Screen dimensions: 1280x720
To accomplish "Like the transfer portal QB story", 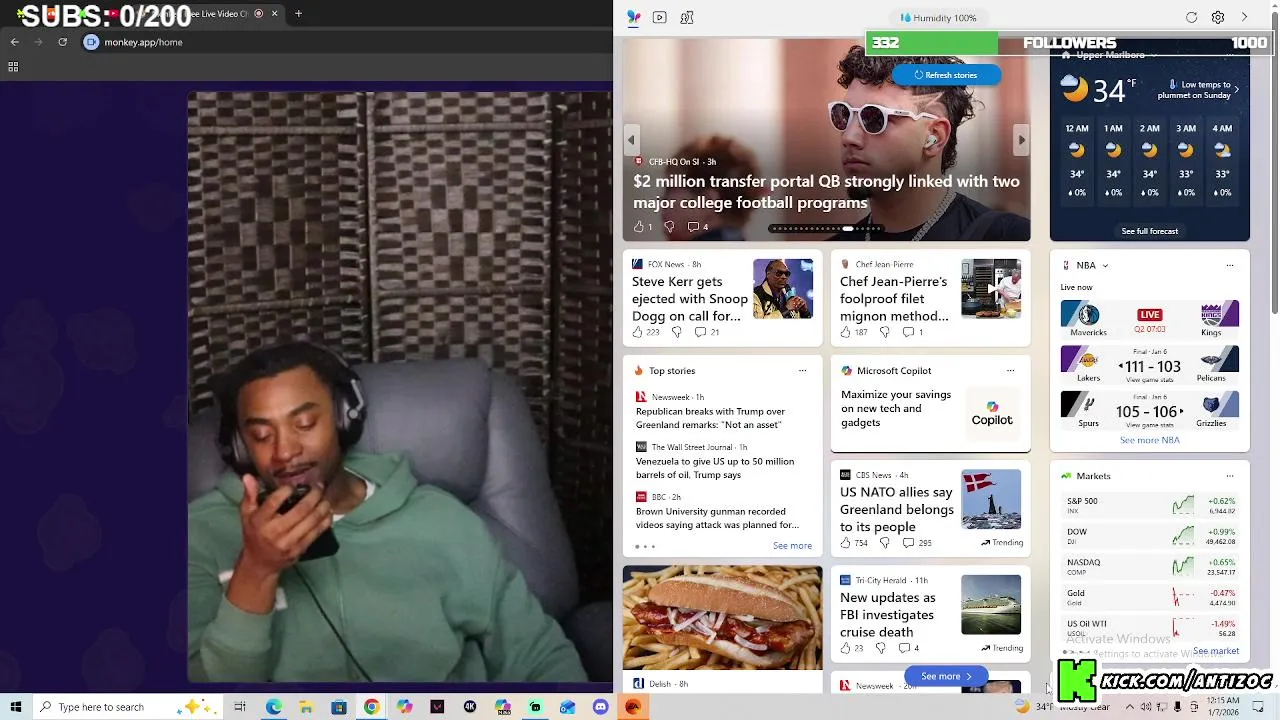I will (x=638, y=227).
